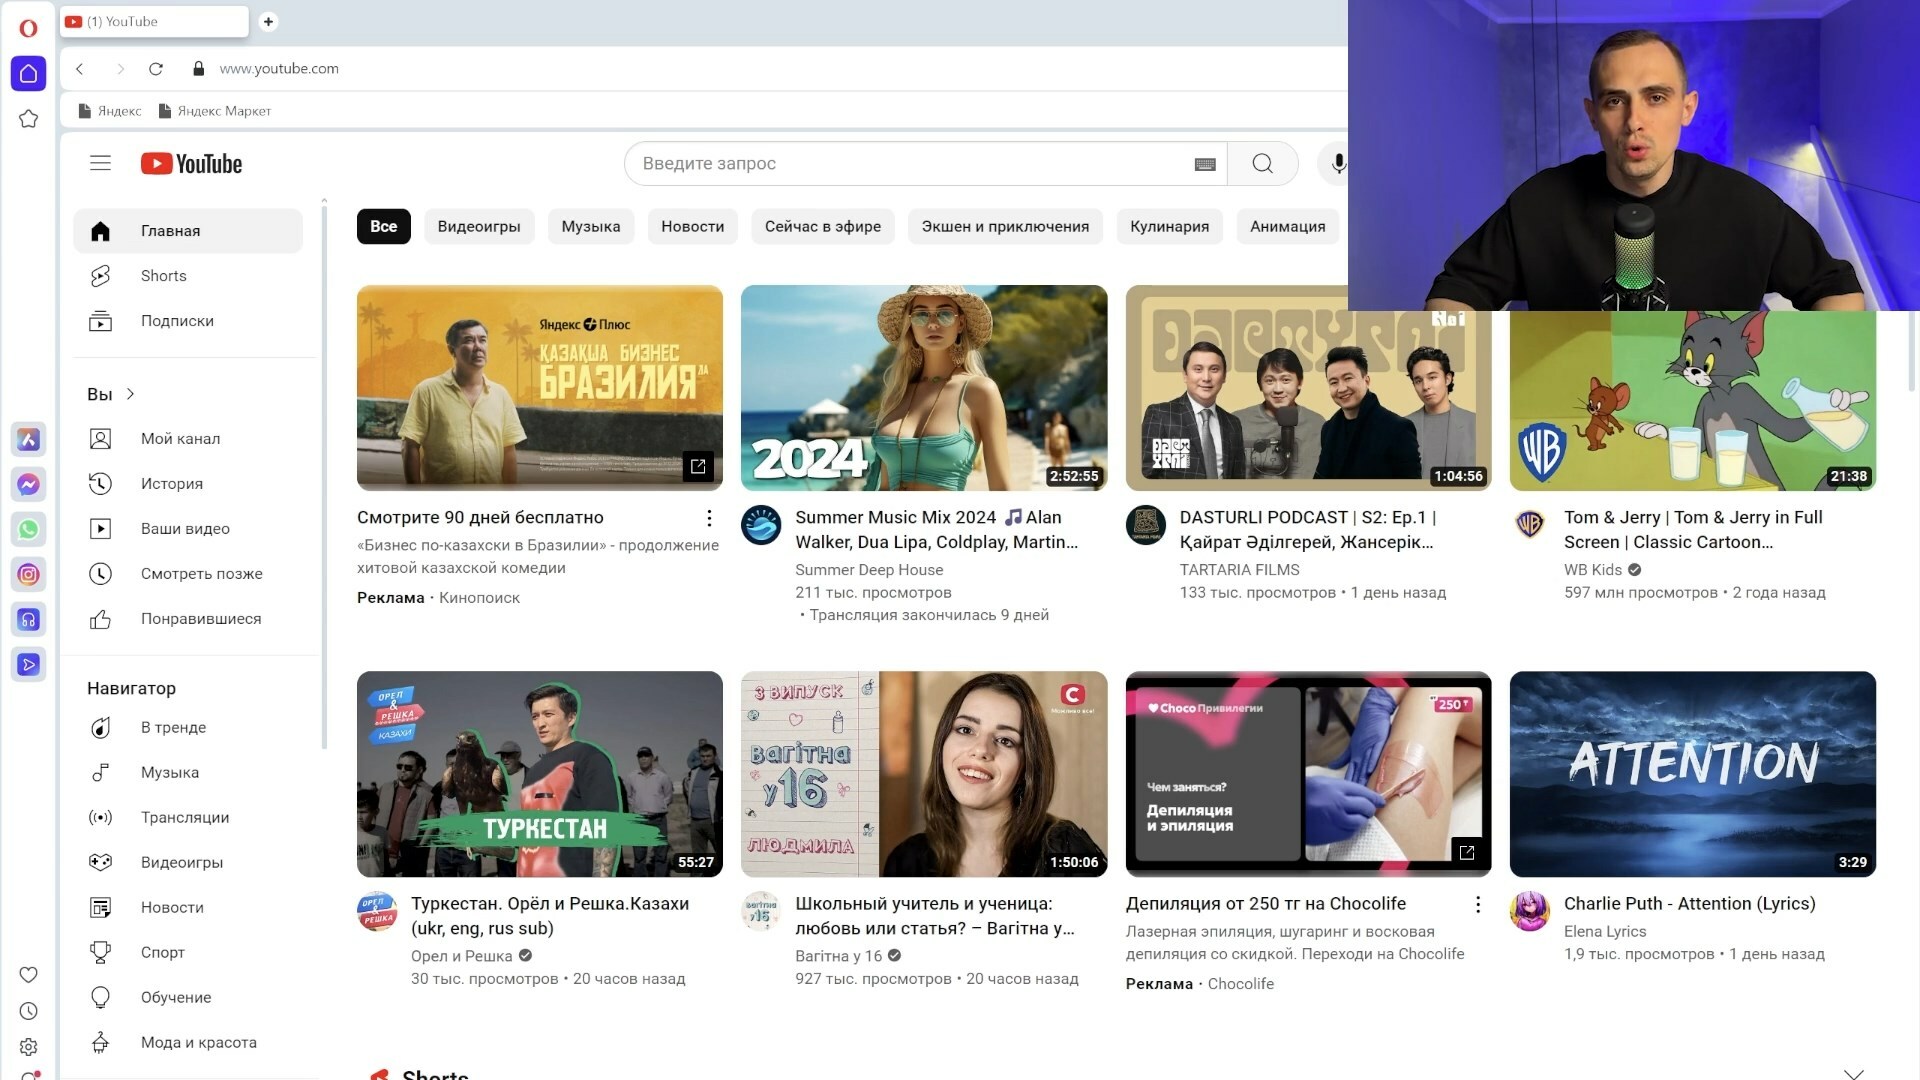
Task: Expand the 'Вы' section chevron
Action: click(131, 394)
